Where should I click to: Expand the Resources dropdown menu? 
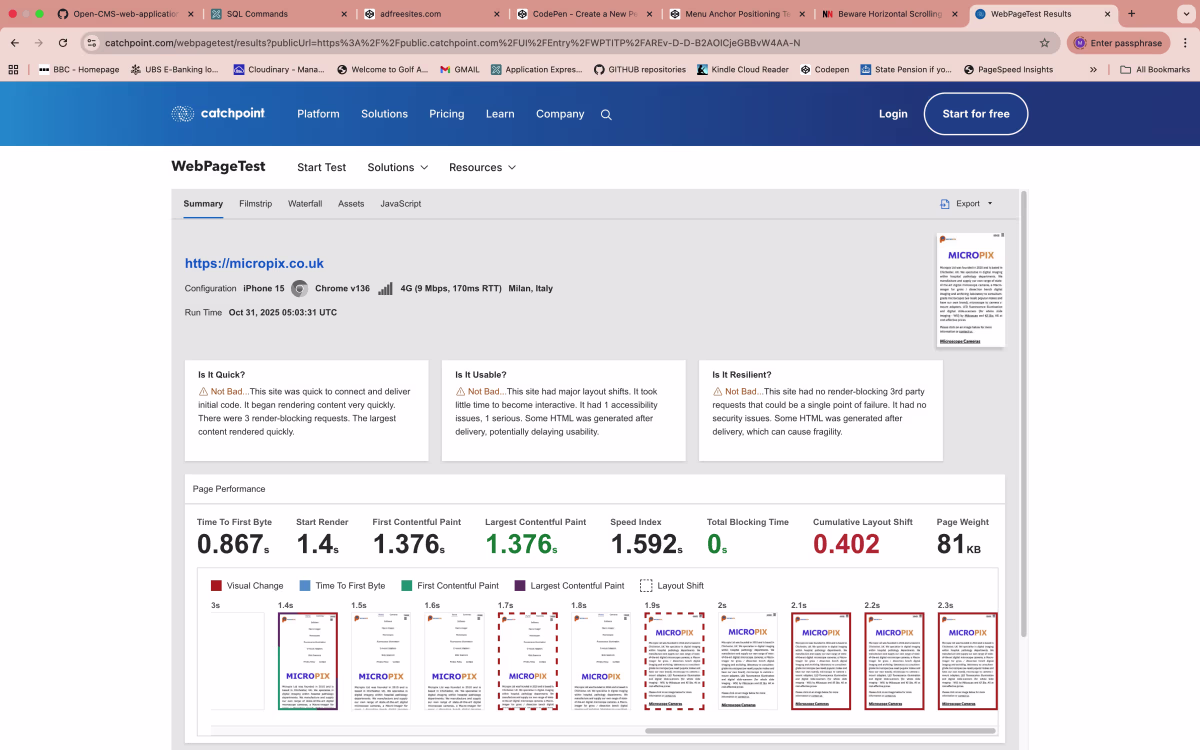(x=482, y=167)
